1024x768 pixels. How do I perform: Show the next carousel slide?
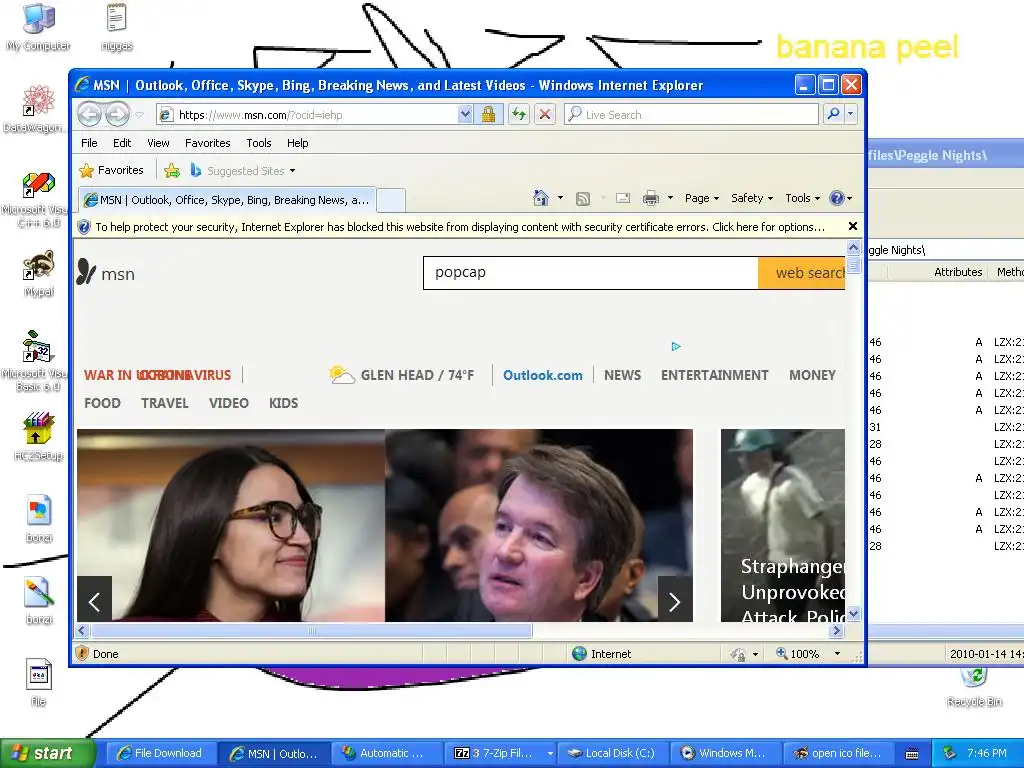675,601
